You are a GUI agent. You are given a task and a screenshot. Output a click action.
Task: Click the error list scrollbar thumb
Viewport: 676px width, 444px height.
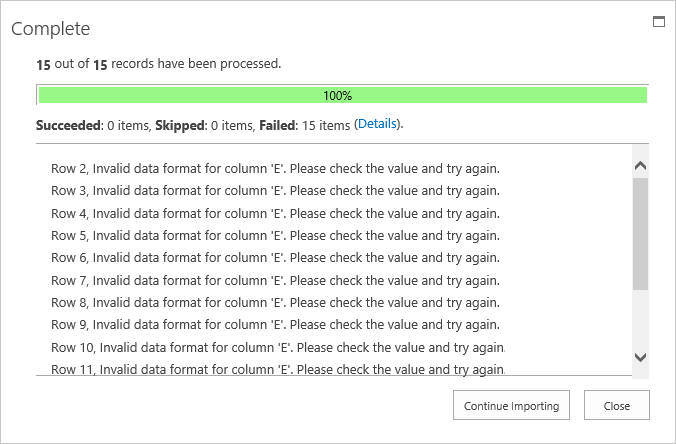[641, 234]
